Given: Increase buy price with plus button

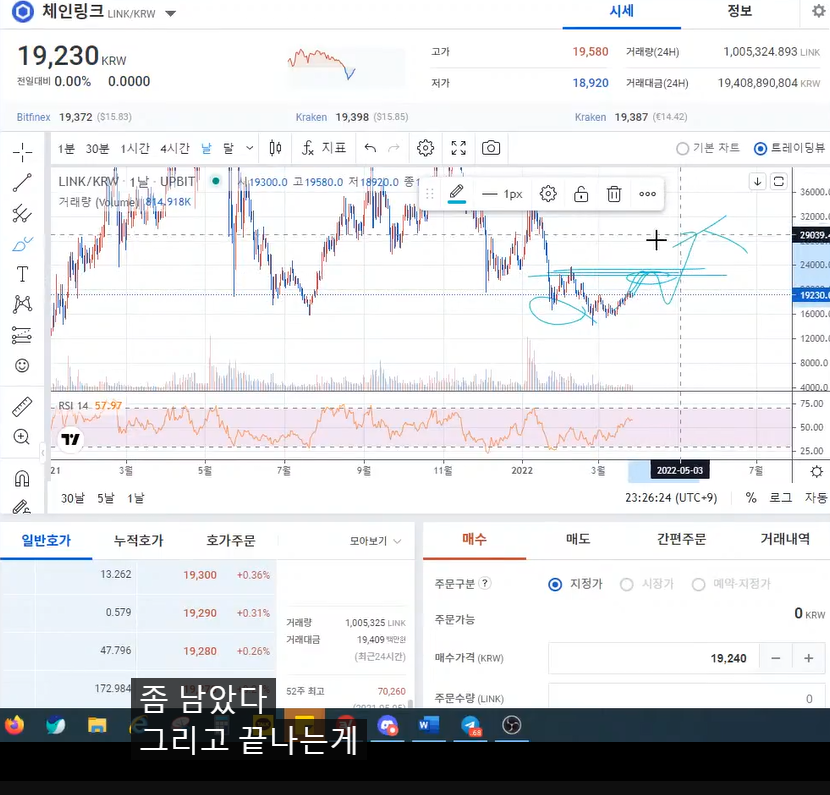Looking at the screenshot, I should pyautogui.click(x=808, y=658).
